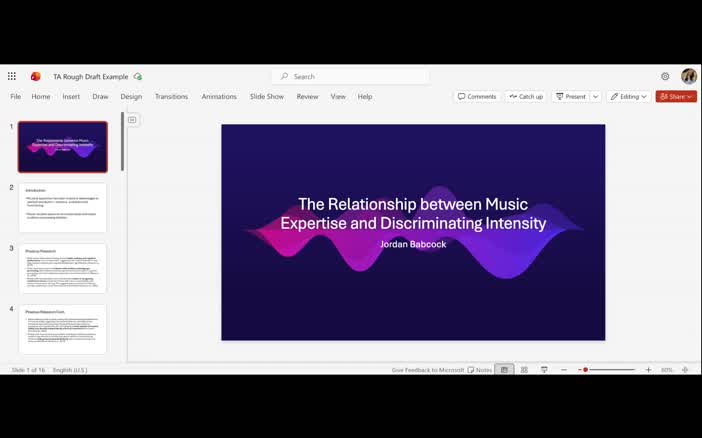This screenshot has height=438, width=702.
Task: Switch to Normal view in status bar
Action: pos(504,369)
